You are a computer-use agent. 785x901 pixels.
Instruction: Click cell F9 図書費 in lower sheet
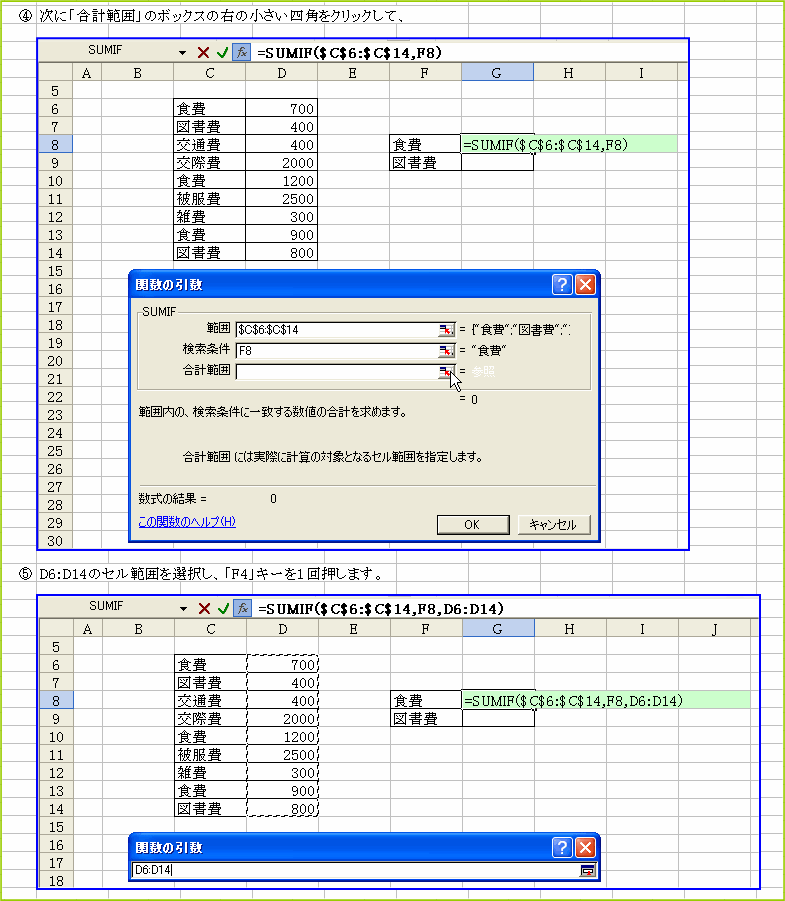pyautogui.click(x=426, y=719)
